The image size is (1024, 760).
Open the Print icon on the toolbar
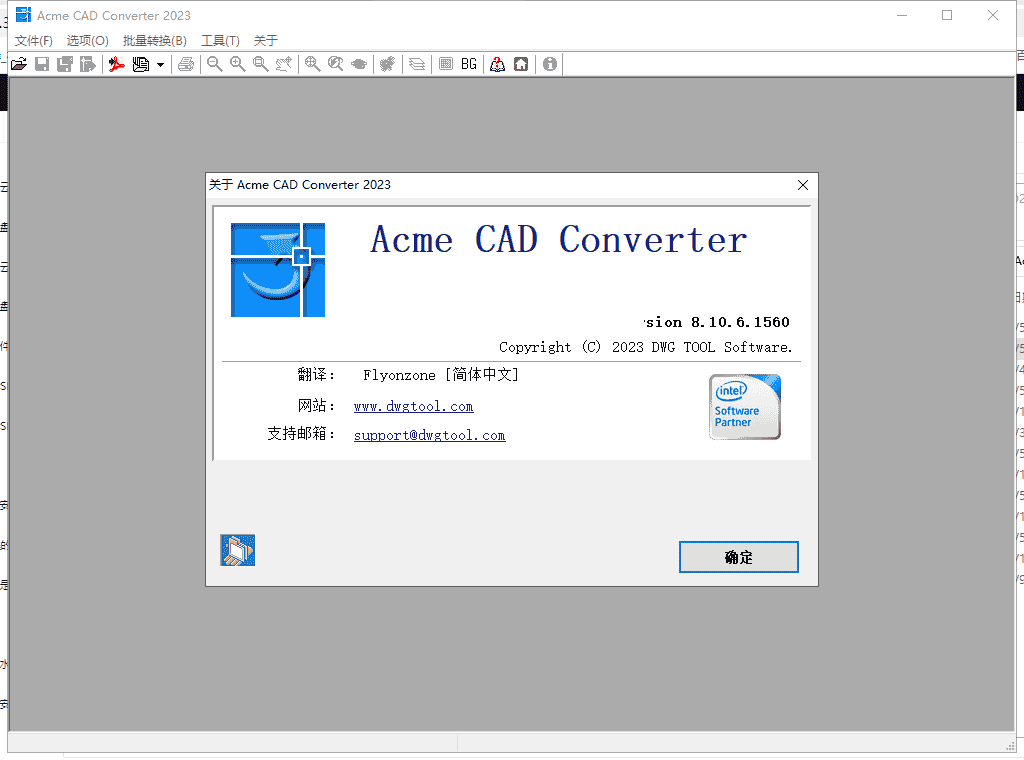coord(186,63)
